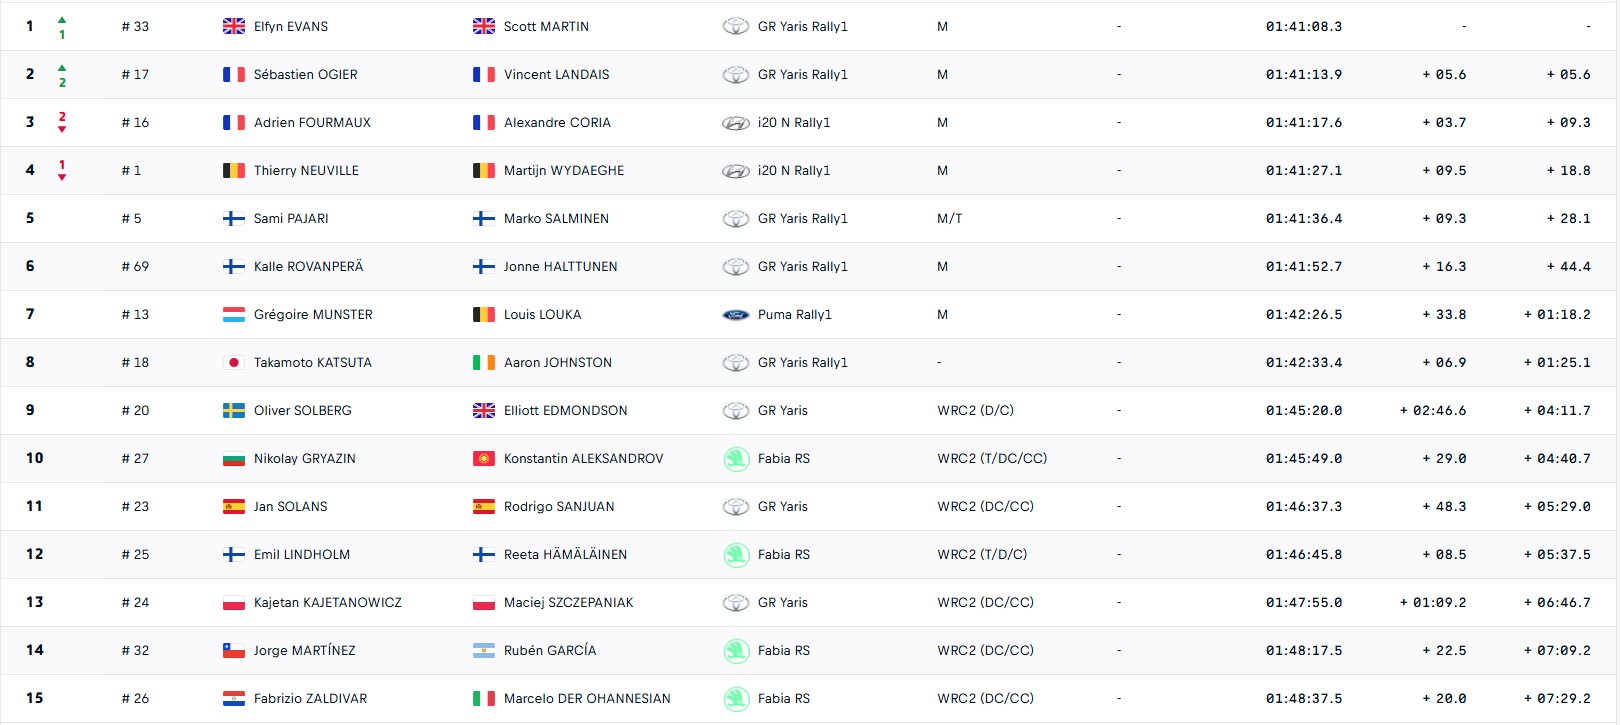This screenshot has height=725, width=1620.
Task: Click the Sweden flag beside Oliver SOLBERG
Action: coord(234,411)
